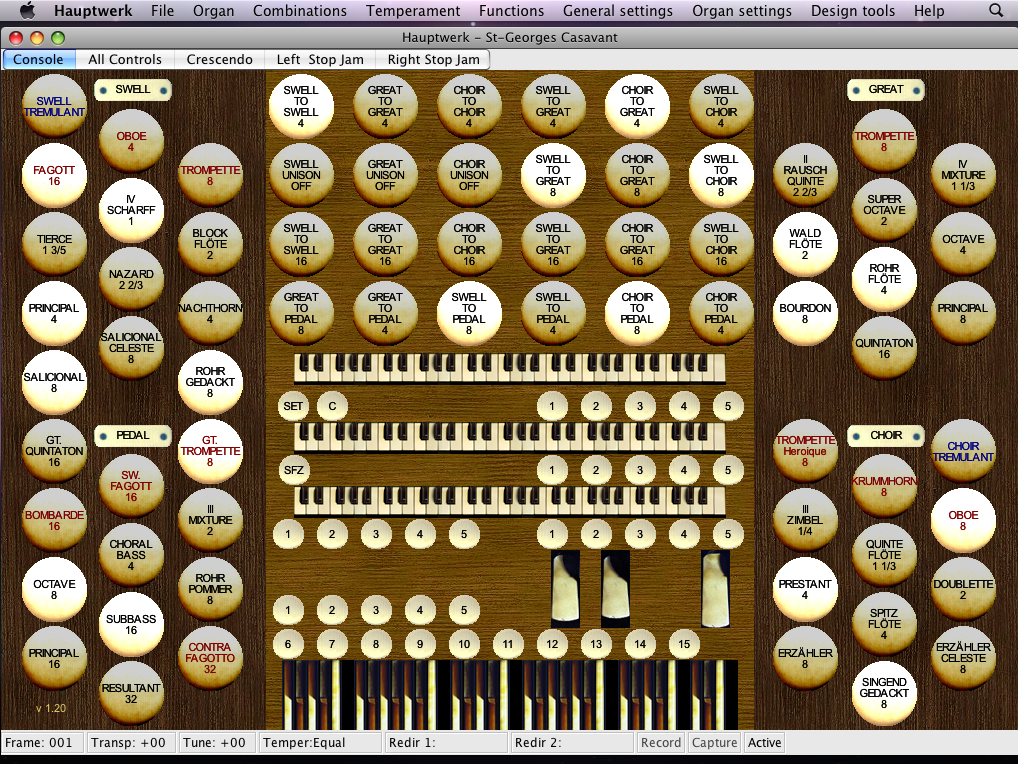Toggle the Swell to Swell 4 coupler
The height and width of the screenshot is (764, 1018).
(x=301, y=106)
